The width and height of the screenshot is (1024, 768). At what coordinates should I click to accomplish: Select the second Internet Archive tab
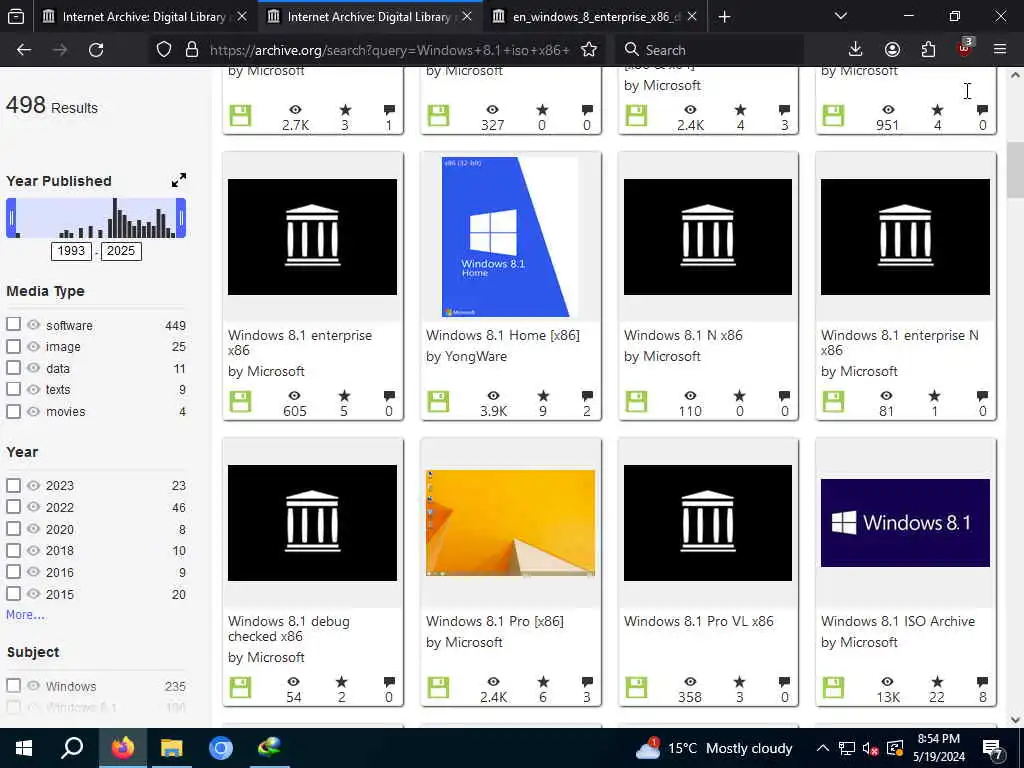click(370, 17)
